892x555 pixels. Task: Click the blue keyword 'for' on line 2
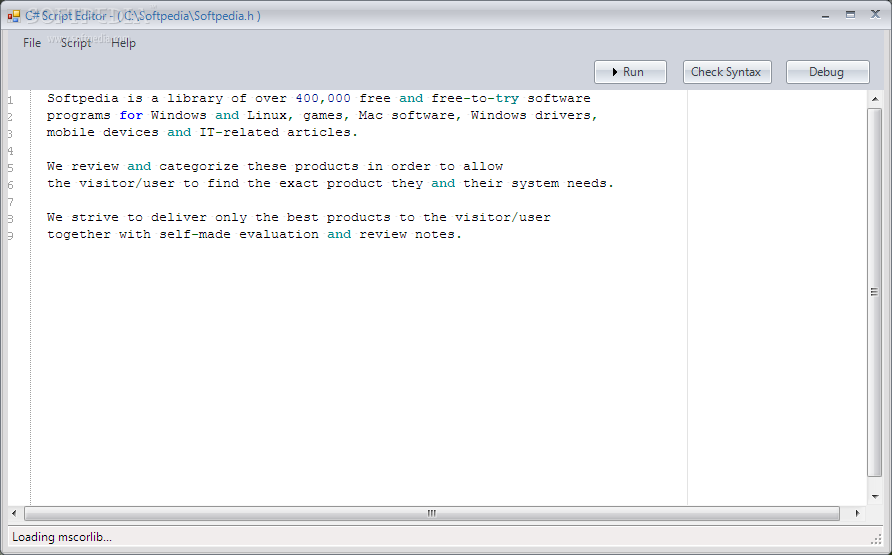pyautogui.click(x=131, y=115)
